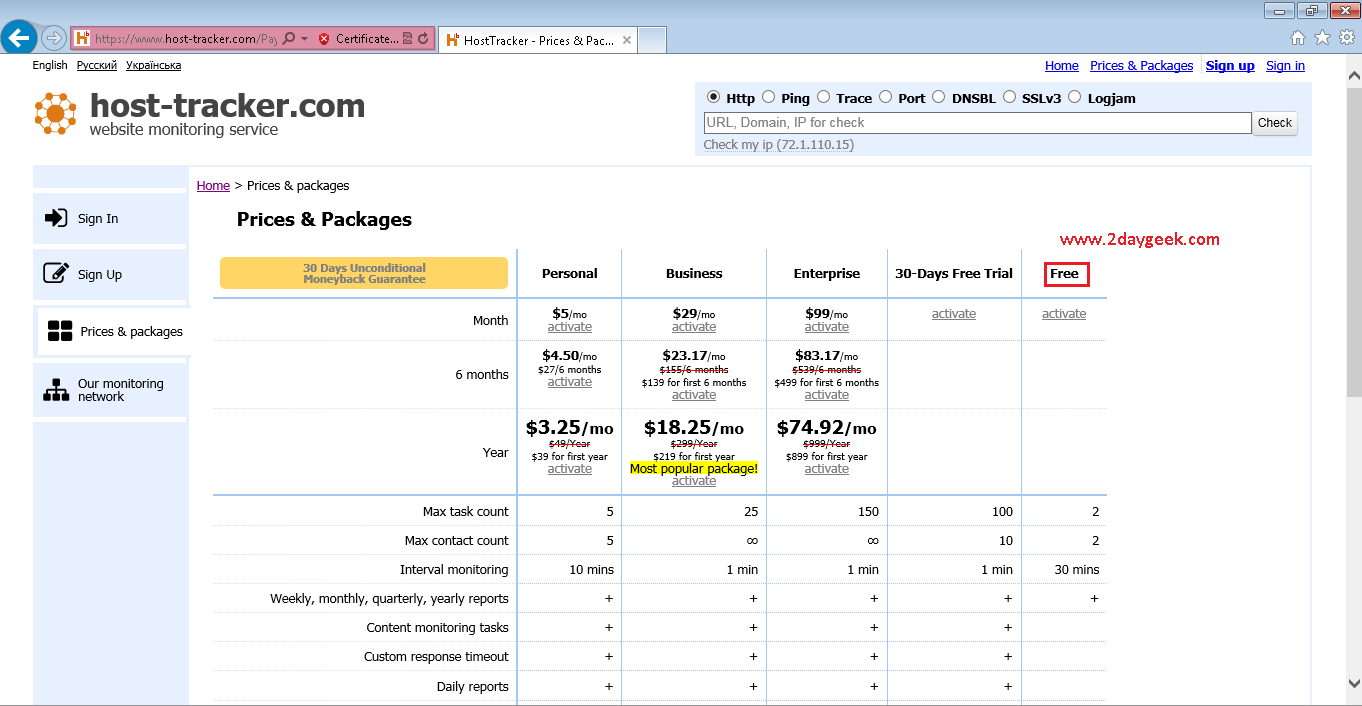The height and width of the screenshot is (706, 1362).
Task: Click the Interval monitoring row label
Action: [454, 570]
